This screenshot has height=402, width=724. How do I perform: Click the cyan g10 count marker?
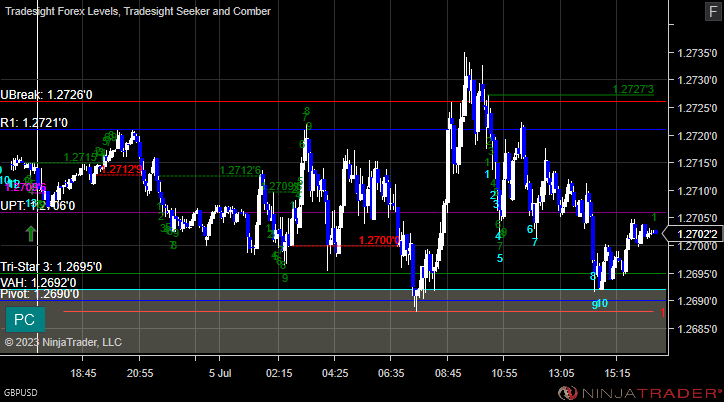600,303
